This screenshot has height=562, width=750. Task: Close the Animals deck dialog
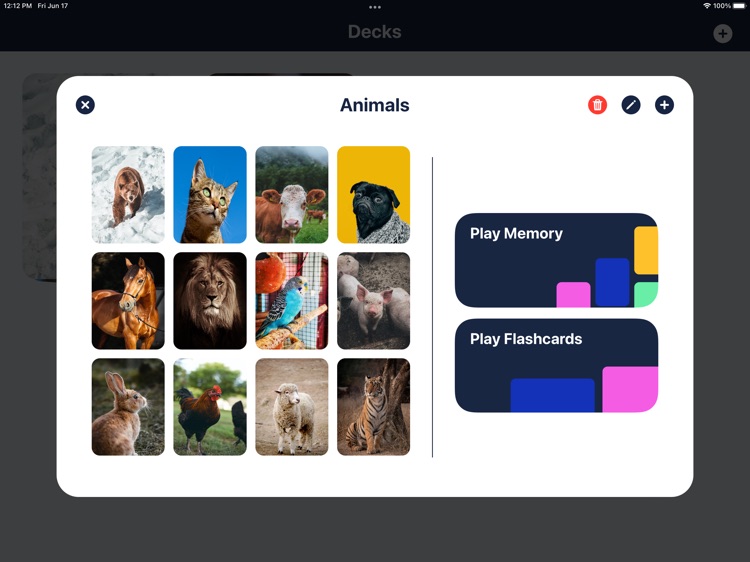[85, 105]
